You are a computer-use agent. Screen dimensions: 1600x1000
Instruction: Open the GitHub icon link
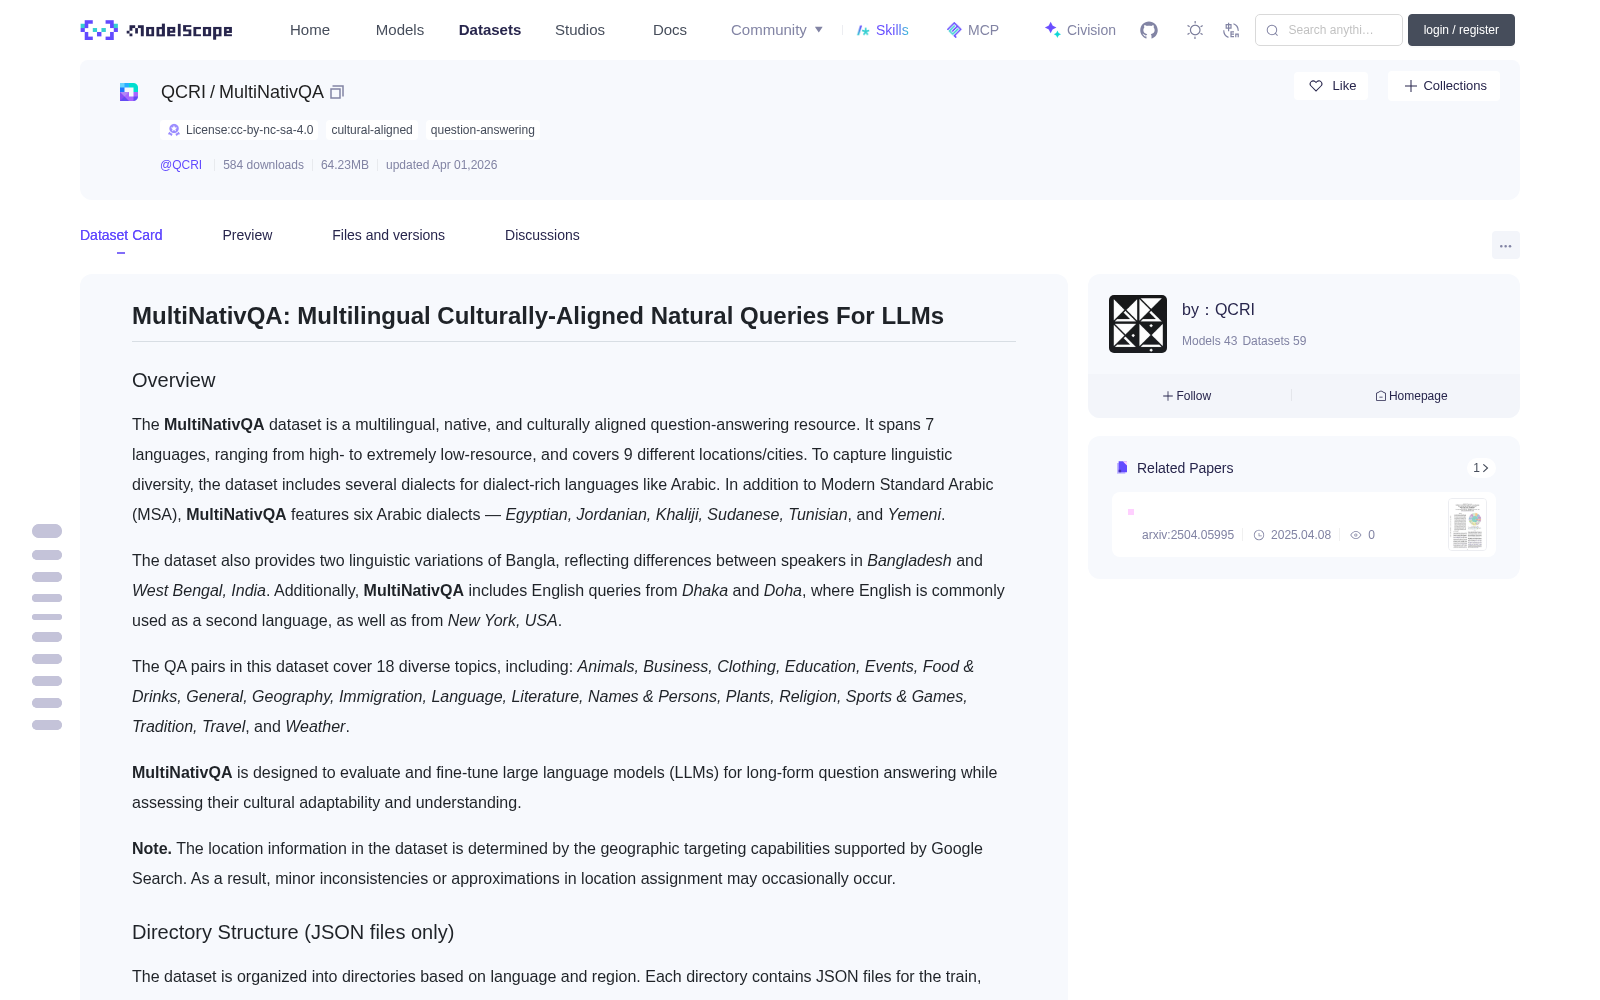1149,30
